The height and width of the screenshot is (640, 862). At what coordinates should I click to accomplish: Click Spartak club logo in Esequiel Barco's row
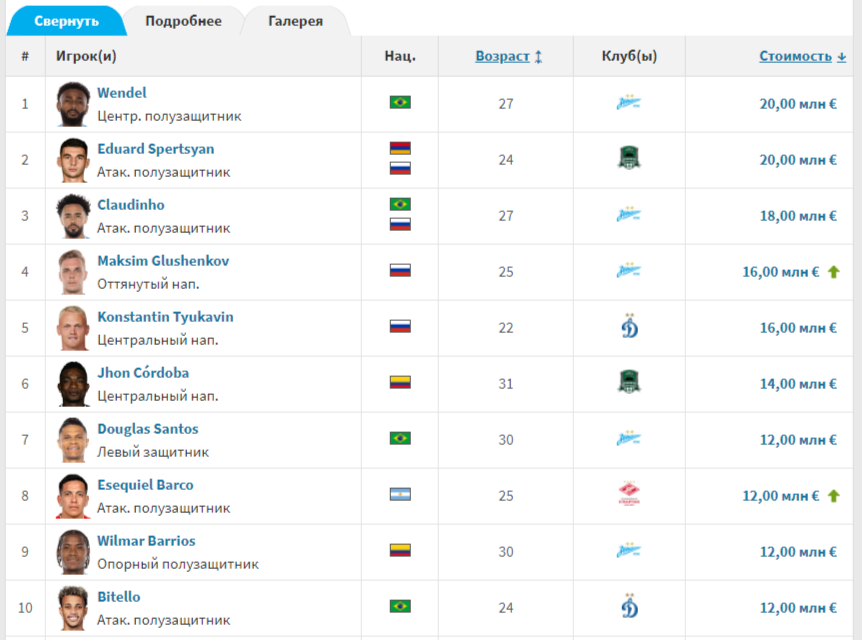coord(628,495)
